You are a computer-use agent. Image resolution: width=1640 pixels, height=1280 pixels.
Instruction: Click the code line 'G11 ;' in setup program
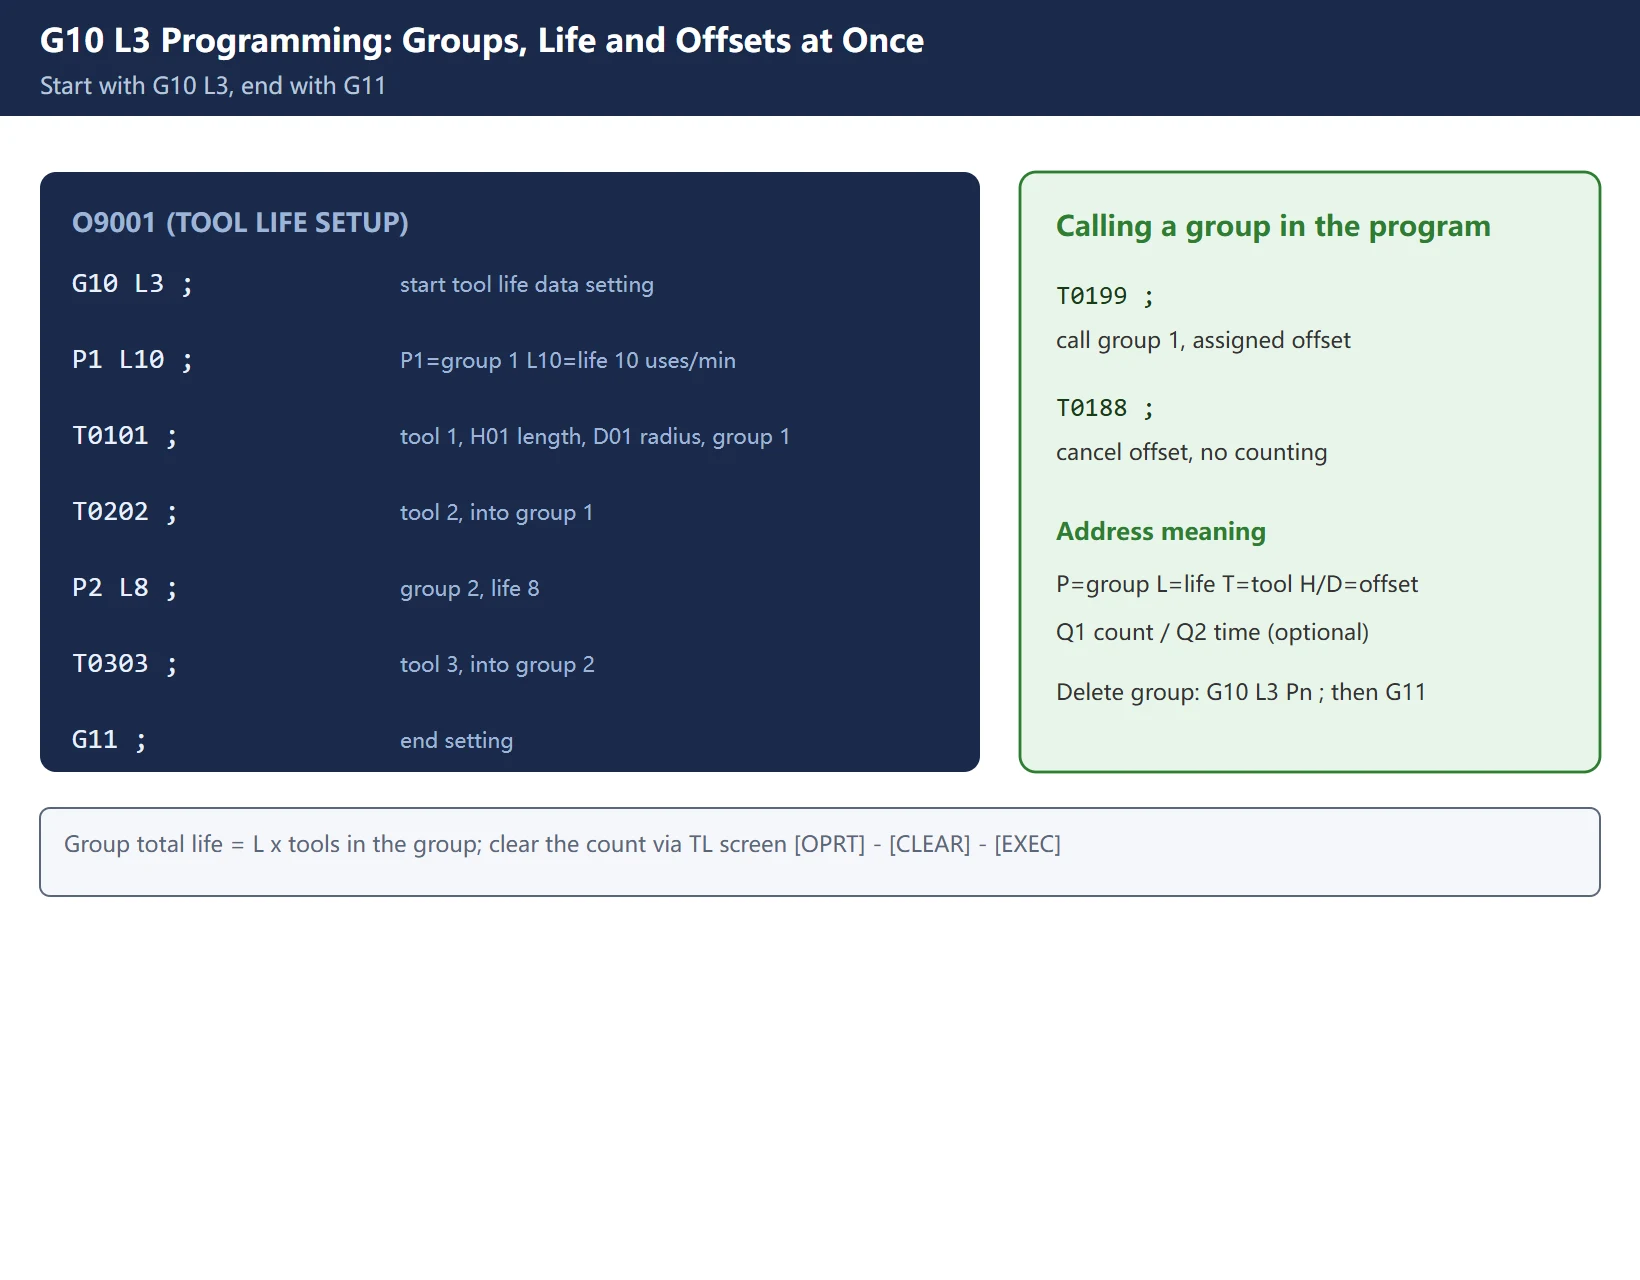(x=109, y=740)
